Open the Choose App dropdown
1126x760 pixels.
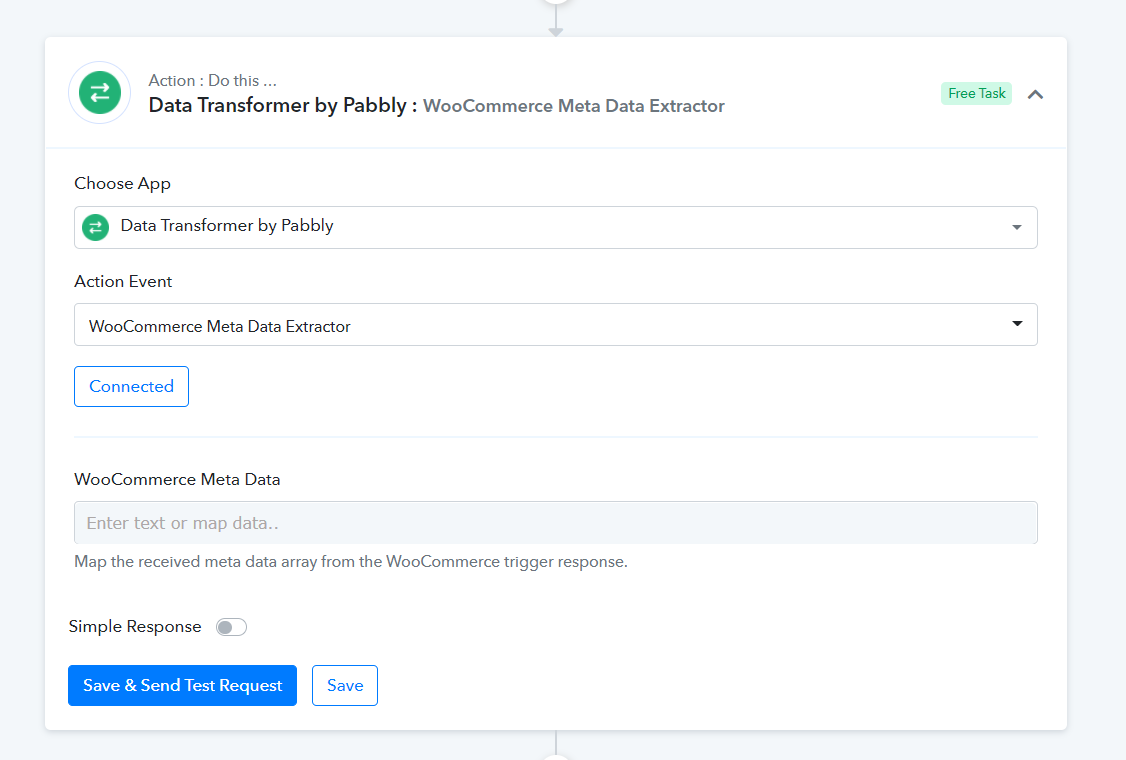(x=555, y=227)
